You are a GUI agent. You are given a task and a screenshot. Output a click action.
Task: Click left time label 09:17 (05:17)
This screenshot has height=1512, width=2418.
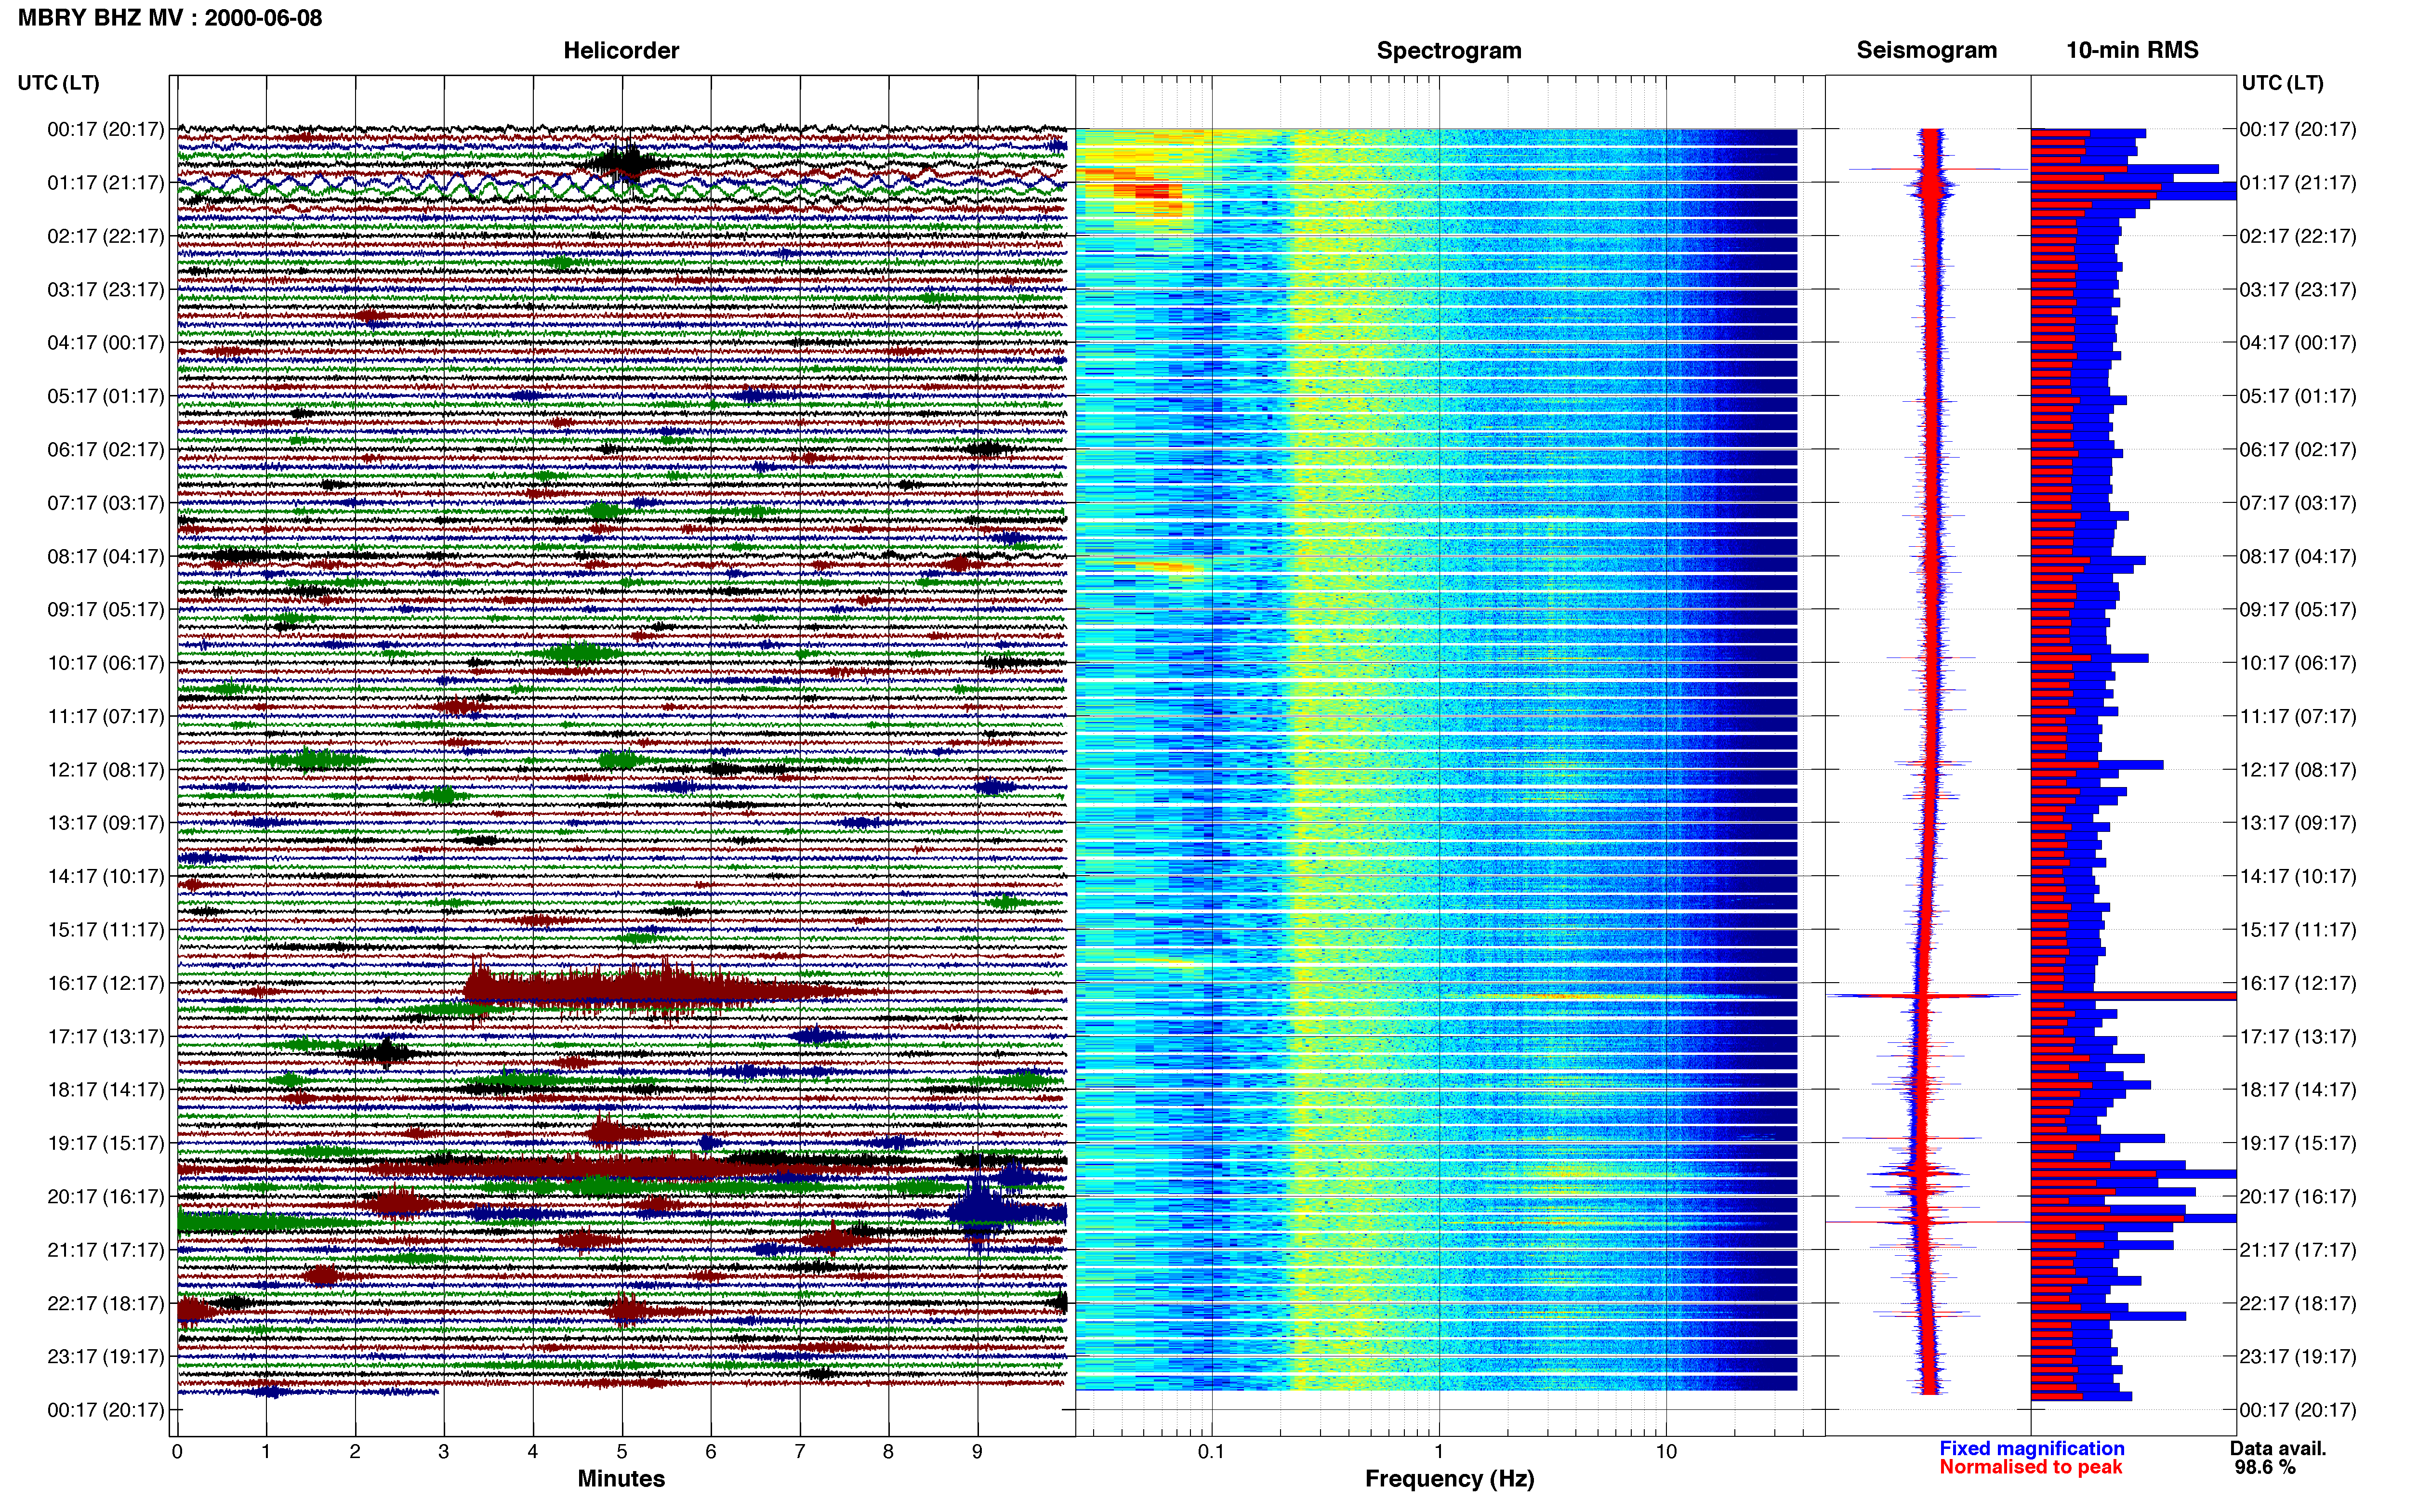[106, 610]
